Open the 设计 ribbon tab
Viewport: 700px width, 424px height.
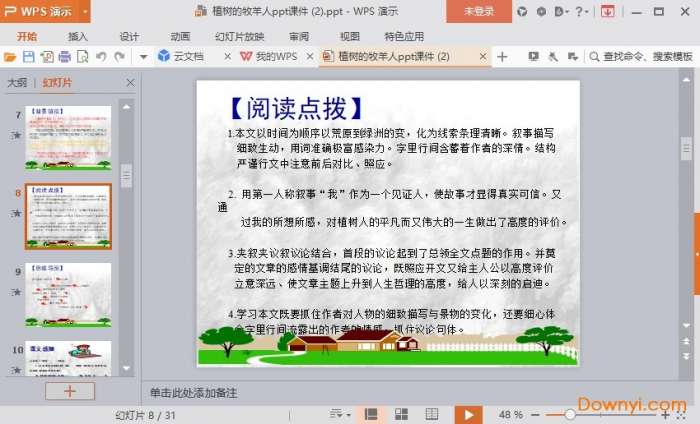point(129,37)
